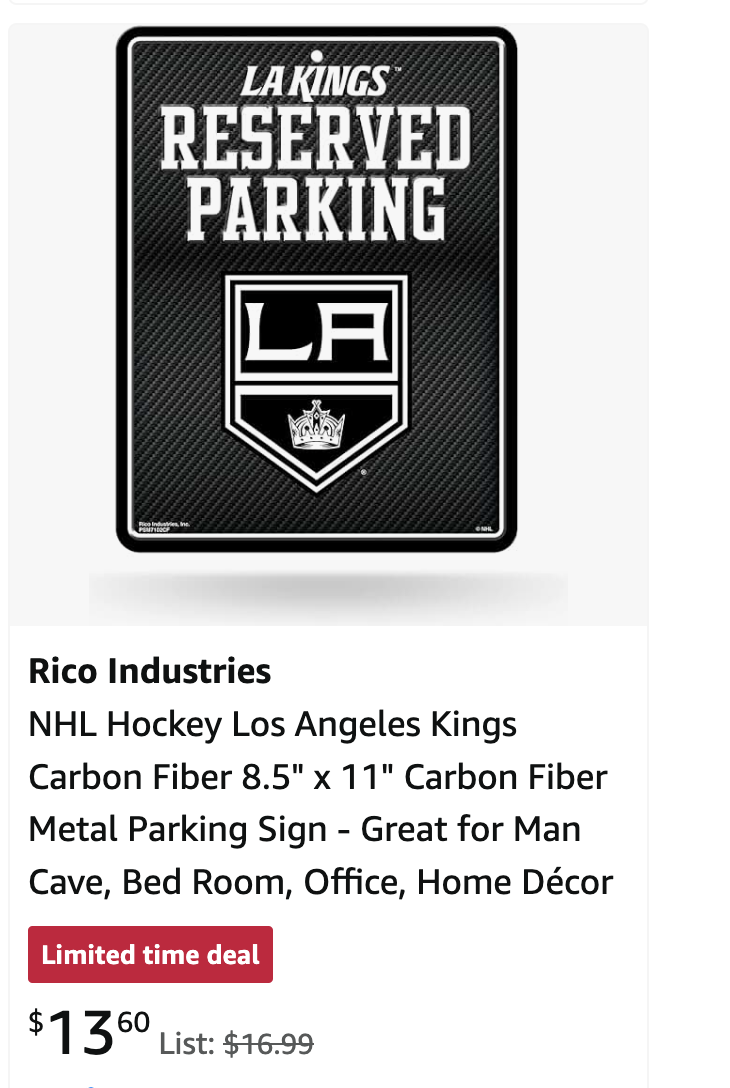The height and width of the screenshot is (1088, 730).
Task: Click the shadow area below the sign image
Action: click(328, 593)
